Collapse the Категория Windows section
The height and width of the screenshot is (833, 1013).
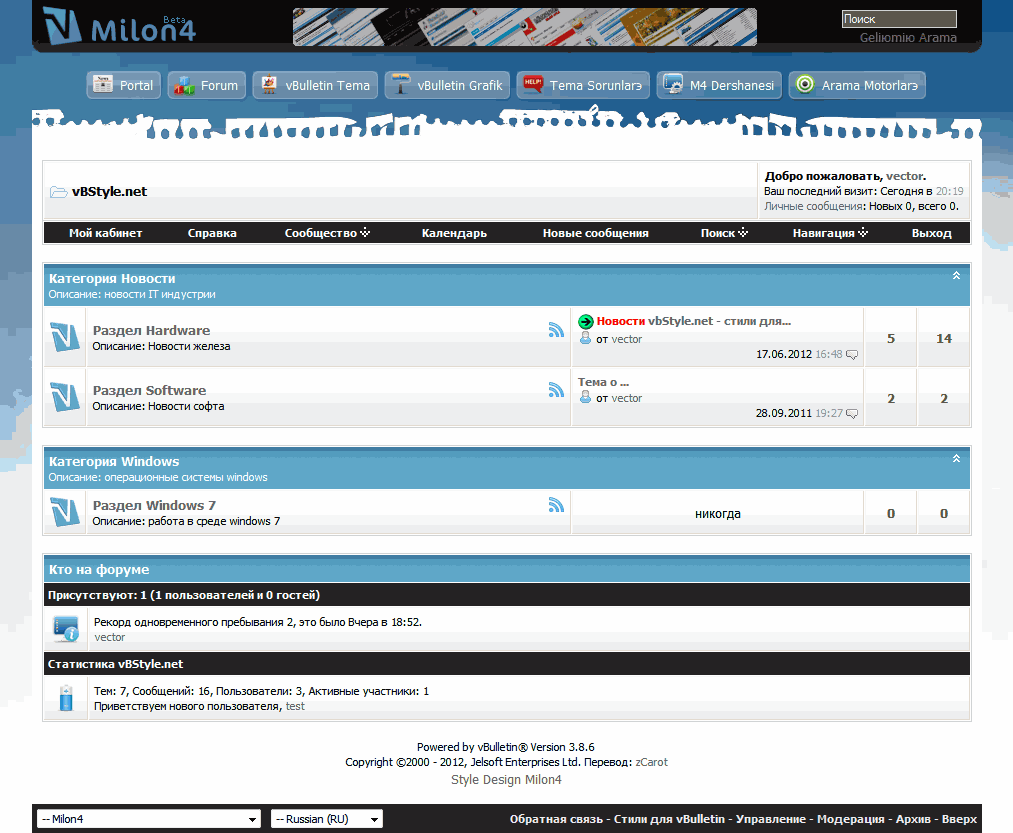[x=956, y=459]
